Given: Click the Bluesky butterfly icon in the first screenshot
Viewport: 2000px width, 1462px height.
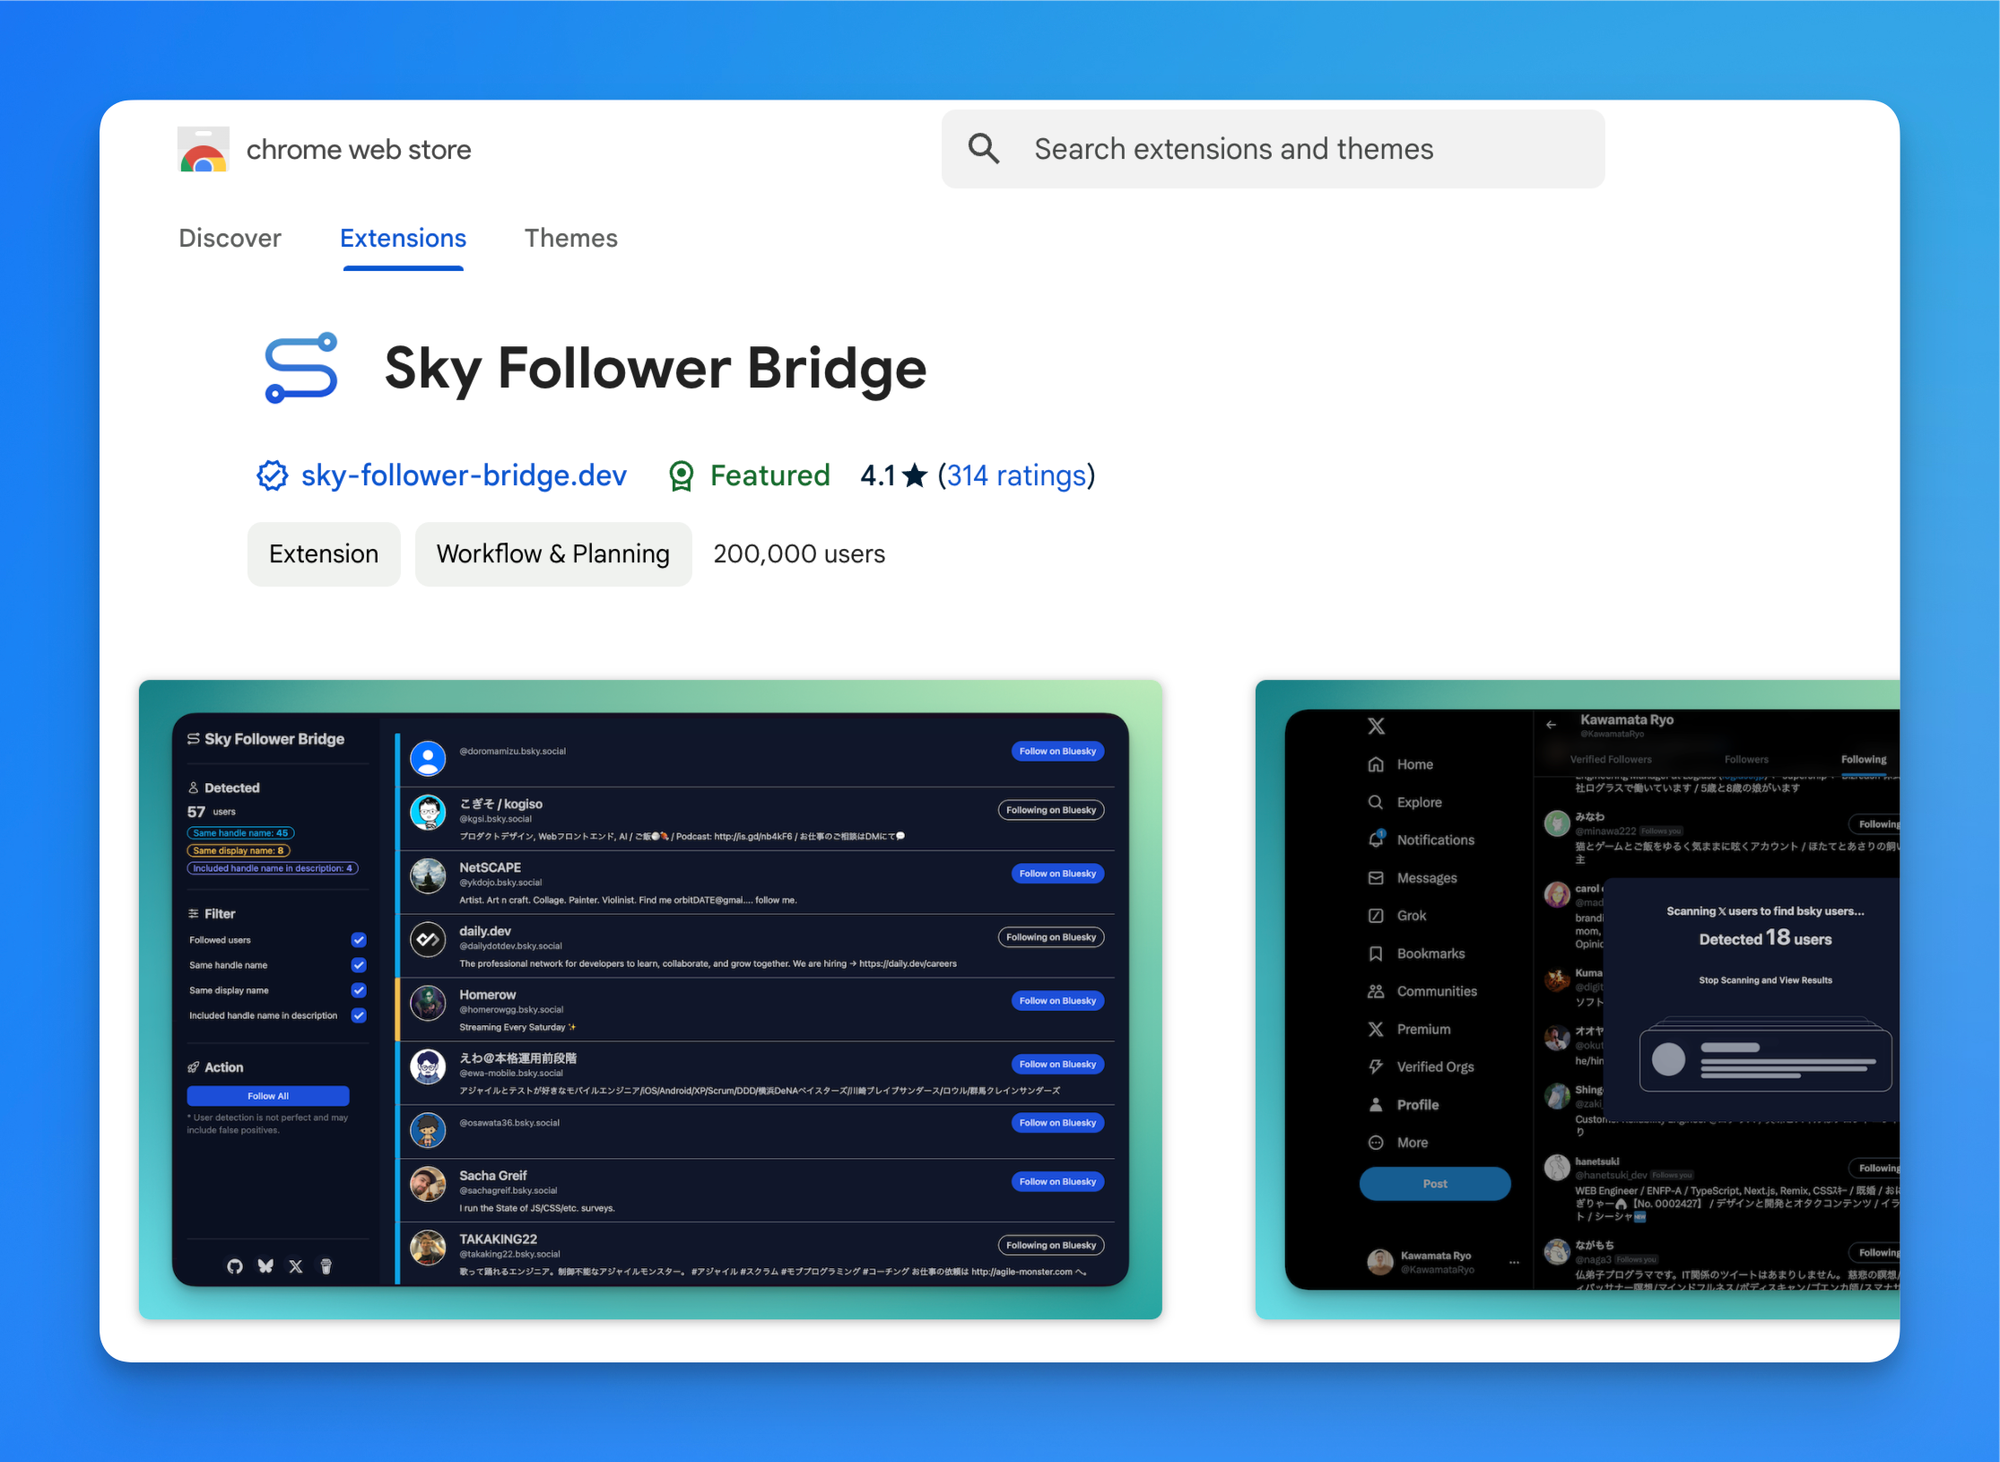Looking at the screenshot, I should coord(265,1266).
